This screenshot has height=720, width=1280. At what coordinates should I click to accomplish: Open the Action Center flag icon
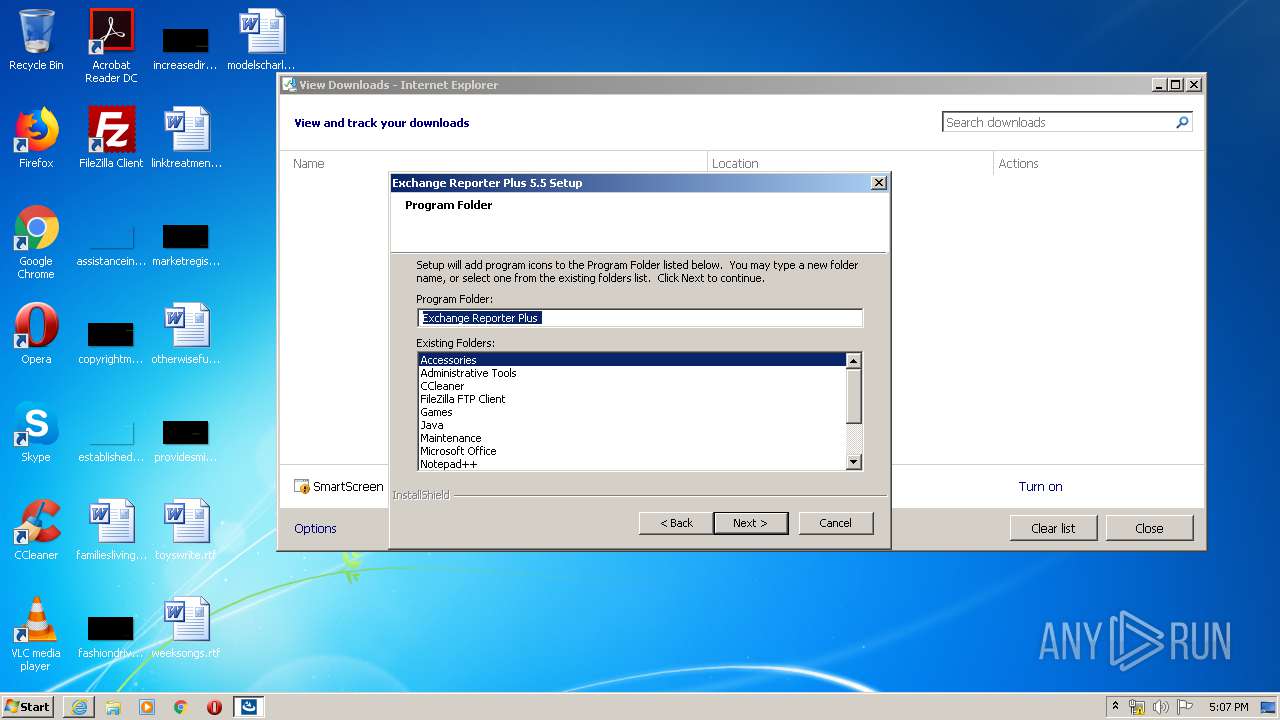1184,707
